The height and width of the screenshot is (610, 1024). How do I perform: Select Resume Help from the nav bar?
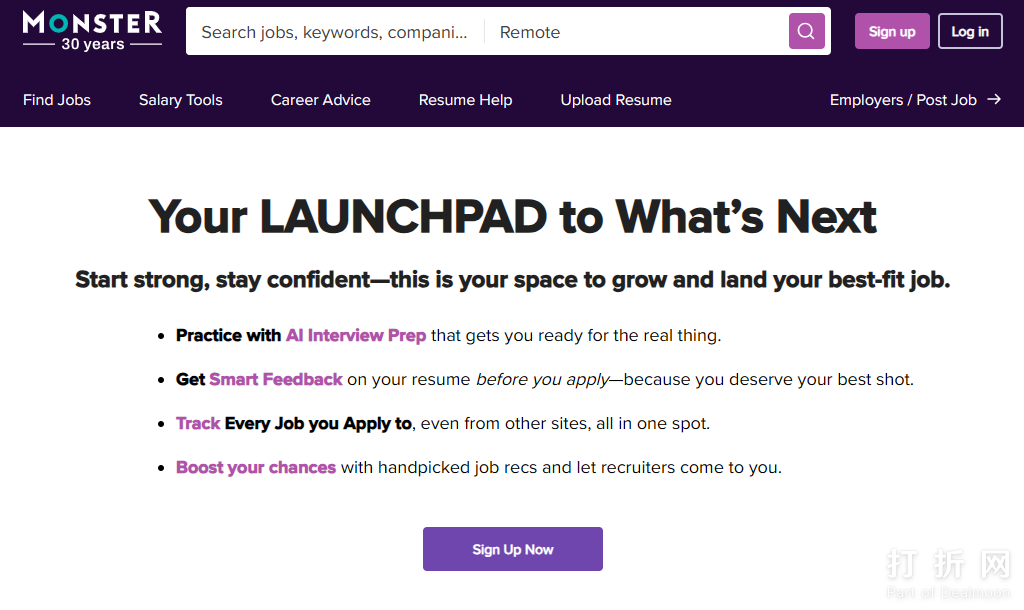click(x=465, y=100)
